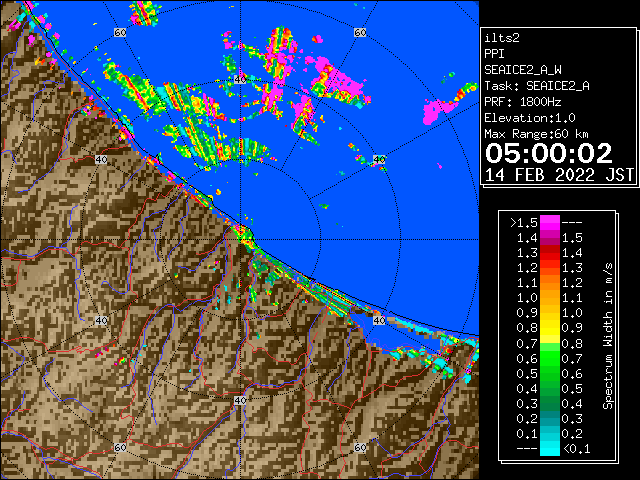Pick the light cyan swatch at the scale bottom
The image size is (640, 480).
[550, 448]
